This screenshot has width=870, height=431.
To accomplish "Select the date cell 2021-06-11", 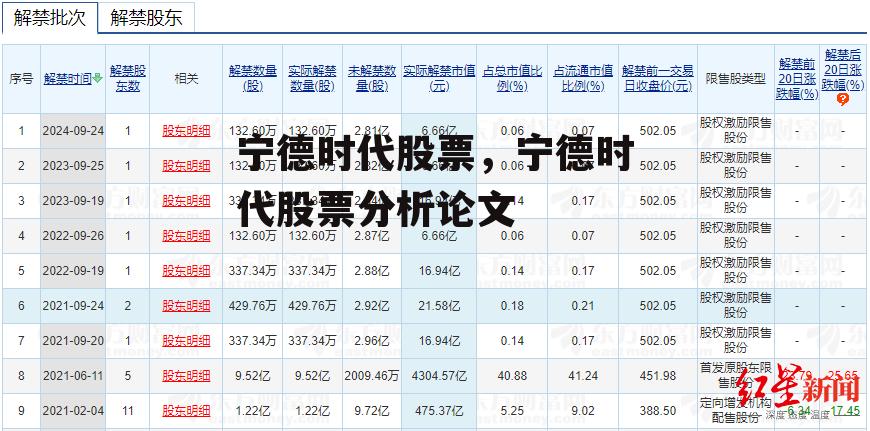I will point(73,376).
